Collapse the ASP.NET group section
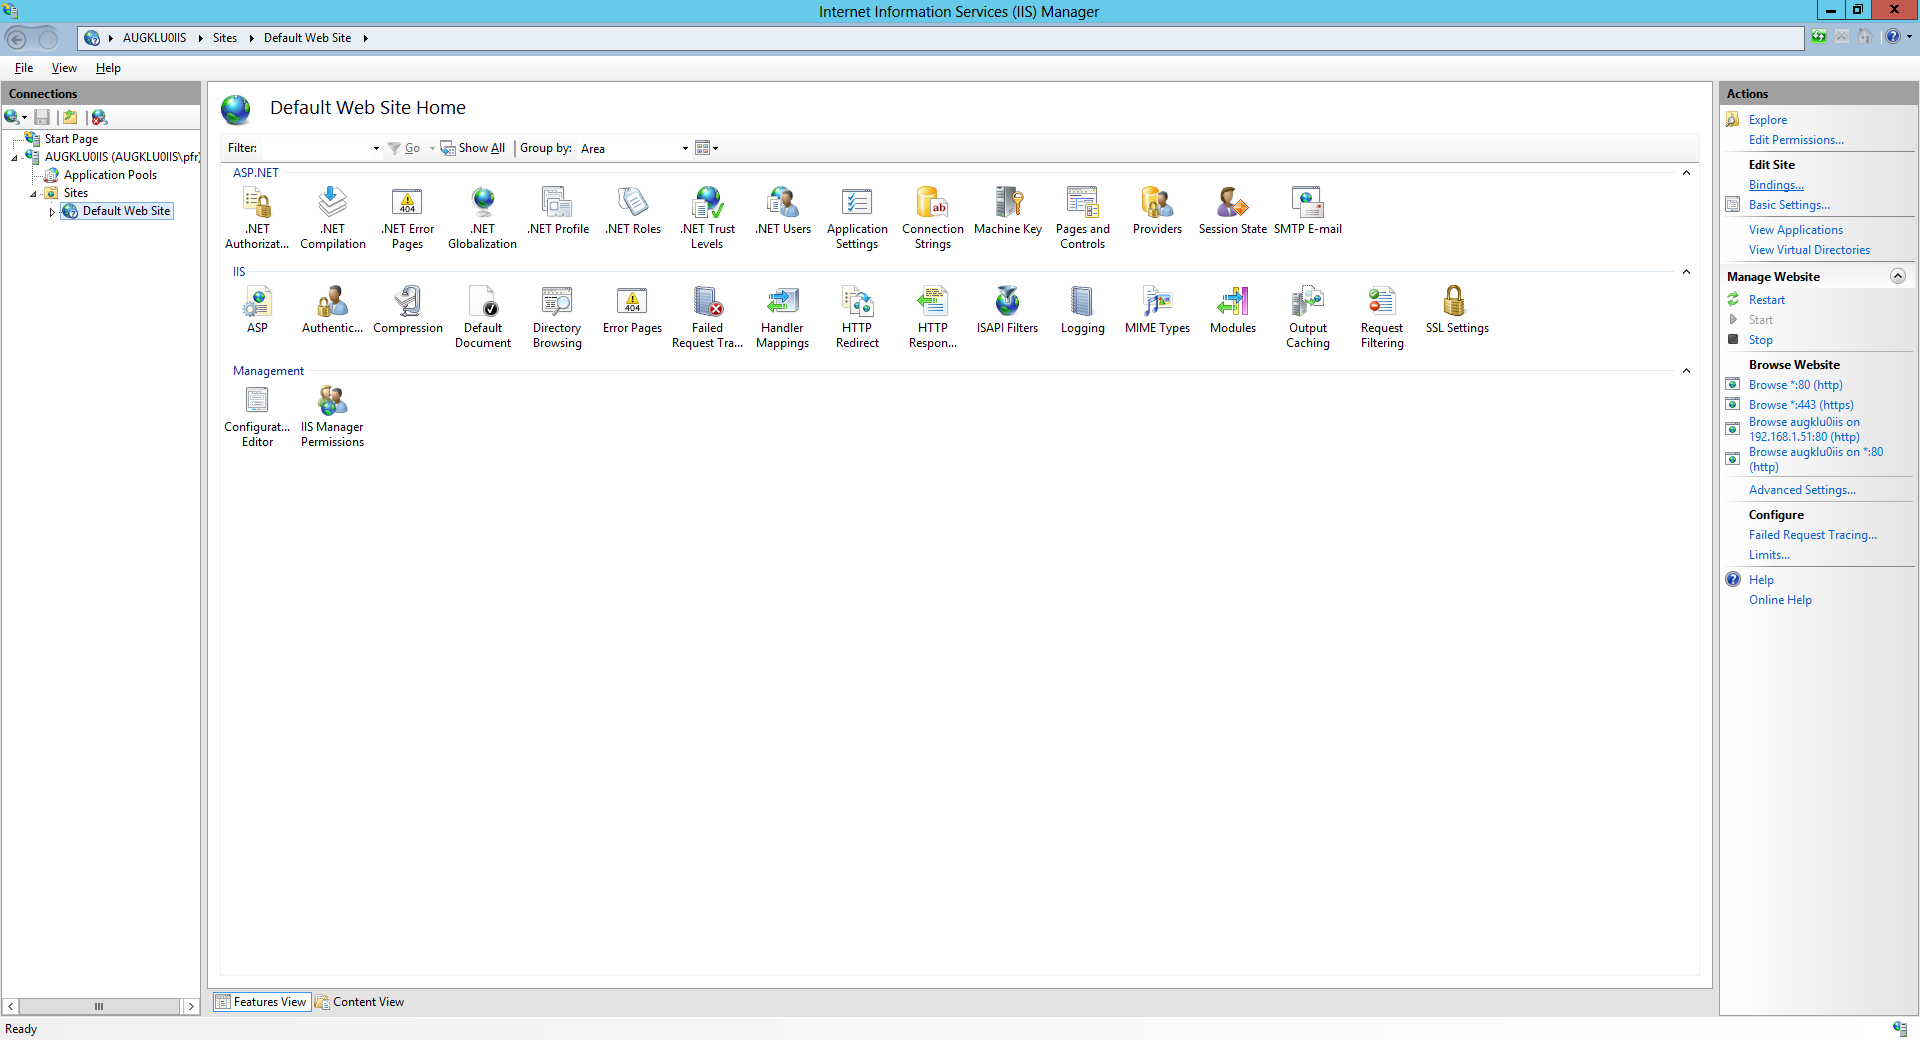Screen dimensions: 1920x1040 (x=1686, y=173)
